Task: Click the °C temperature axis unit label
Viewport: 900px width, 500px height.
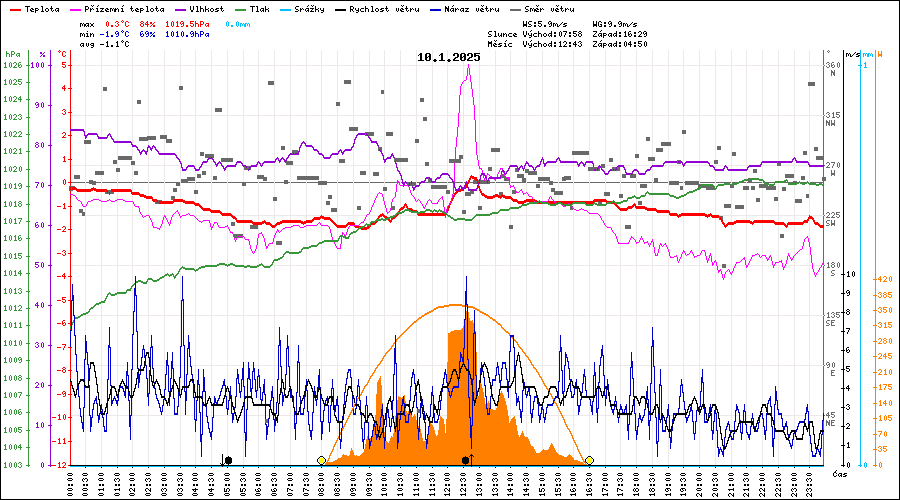Action: (x=63, y=54)
